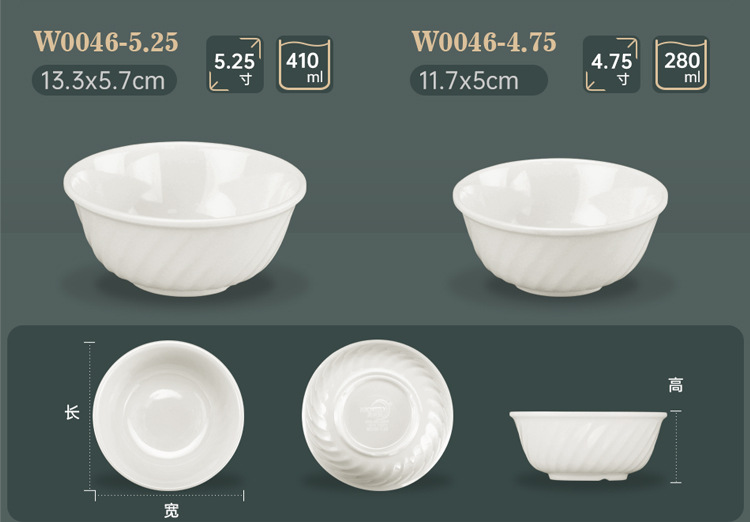The height and width of the screenshot is (522, 750).
Task: Click the 280 ml capacity icon
Action: click(x=681, y=64)
